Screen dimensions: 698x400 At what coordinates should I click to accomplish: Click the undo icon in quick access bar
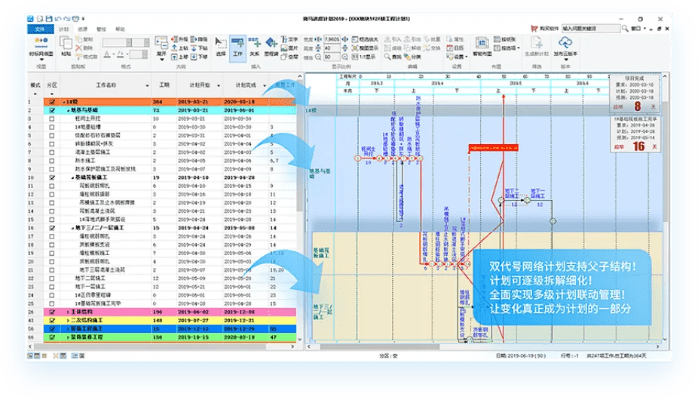coord(58,19)
